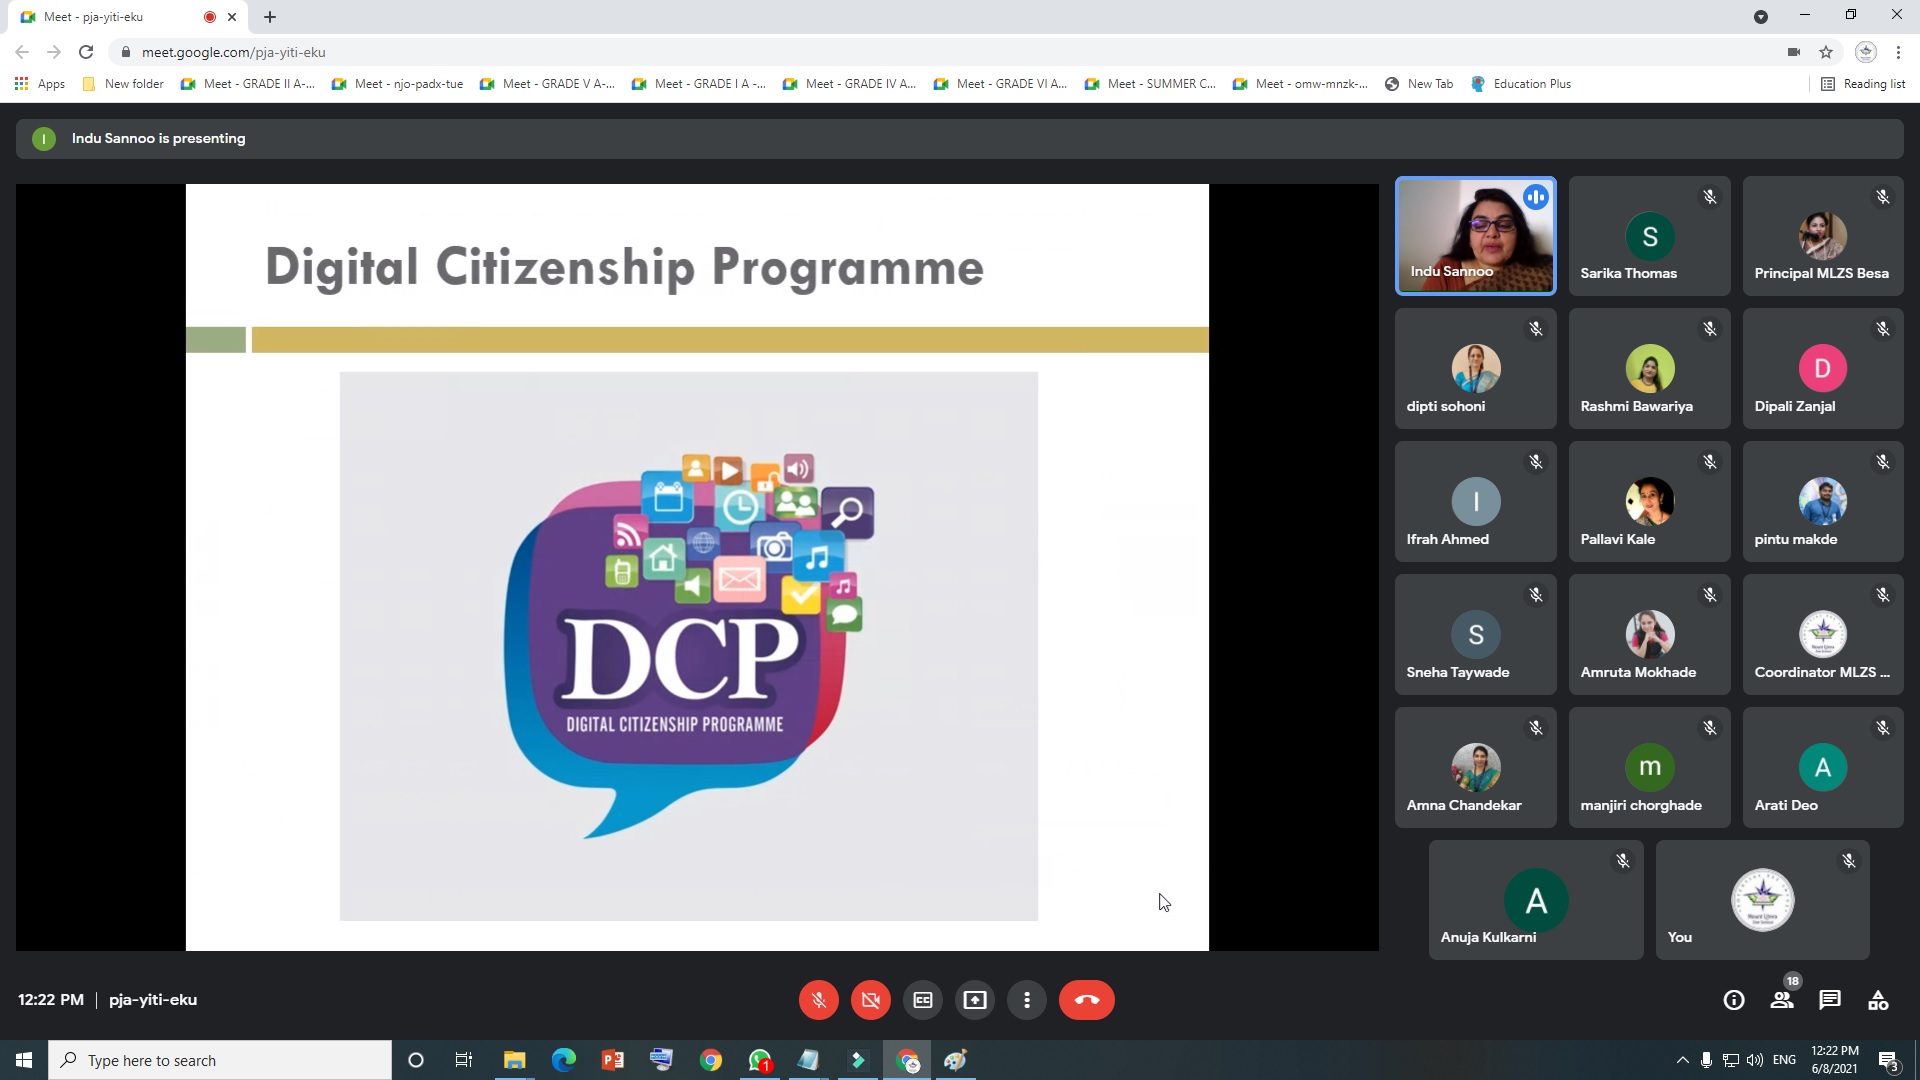The width and height of the screenshot is (1920, 1080).
Task: Click the "Indu Sannoo is presenting" banner
Action: (959, 139)
